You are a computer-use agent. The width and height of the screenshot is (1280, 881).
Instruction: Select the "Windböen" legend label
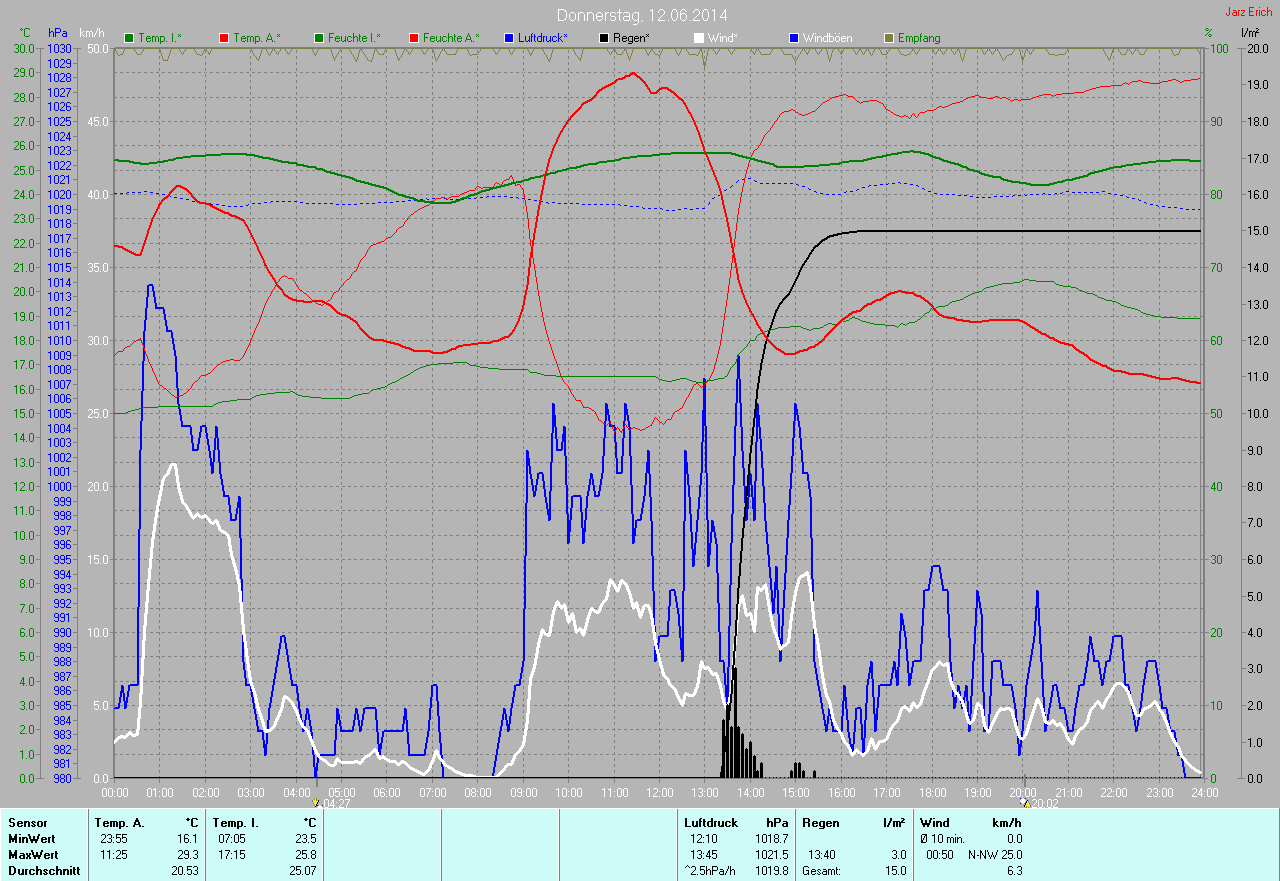[828, 38]
